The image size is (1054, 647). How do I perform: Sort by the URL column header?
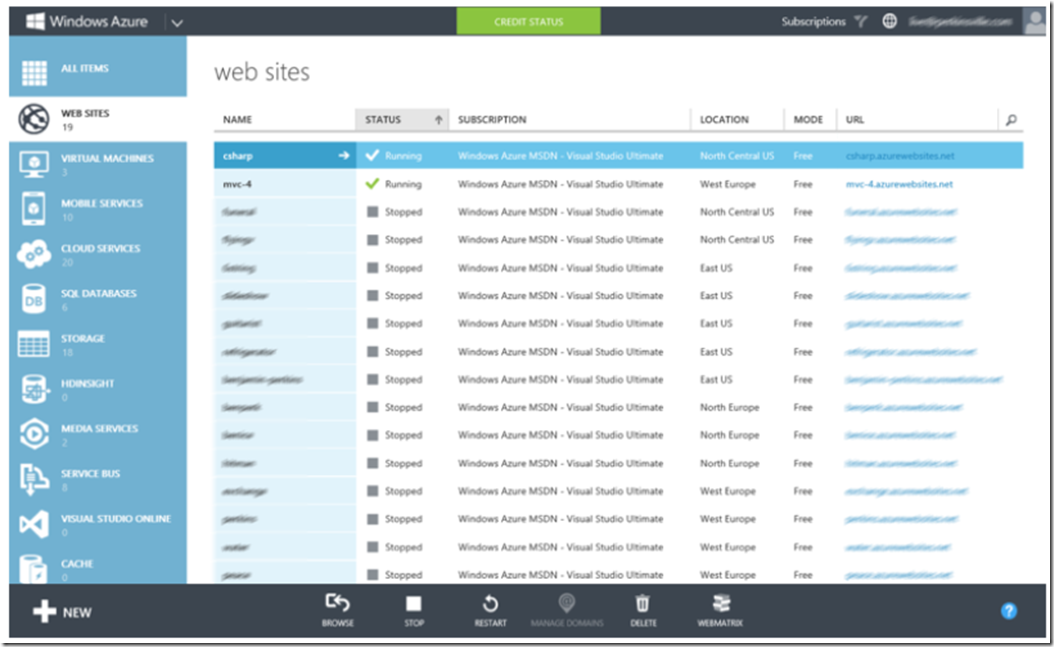click(x=855, y=120)
